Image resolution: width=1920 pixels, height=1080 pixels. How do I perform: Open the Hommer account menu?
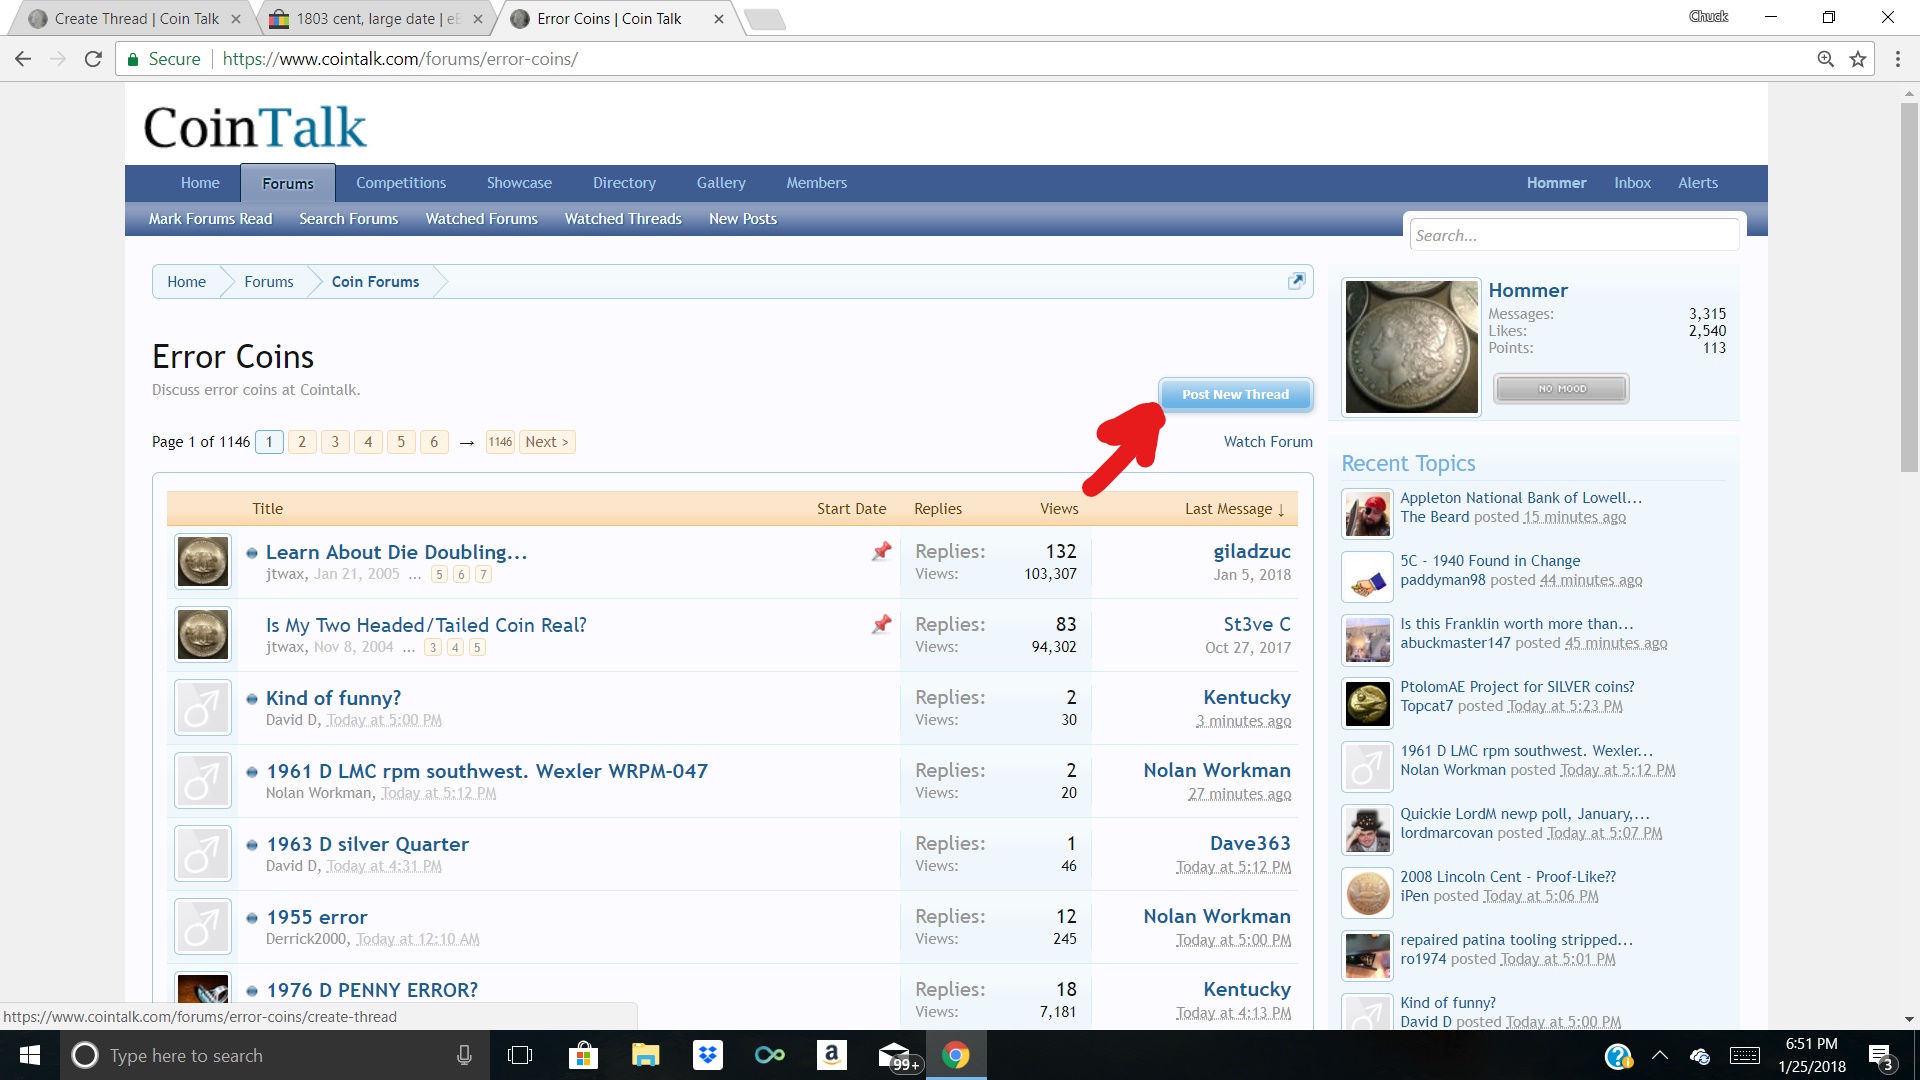click(1556, 183)
